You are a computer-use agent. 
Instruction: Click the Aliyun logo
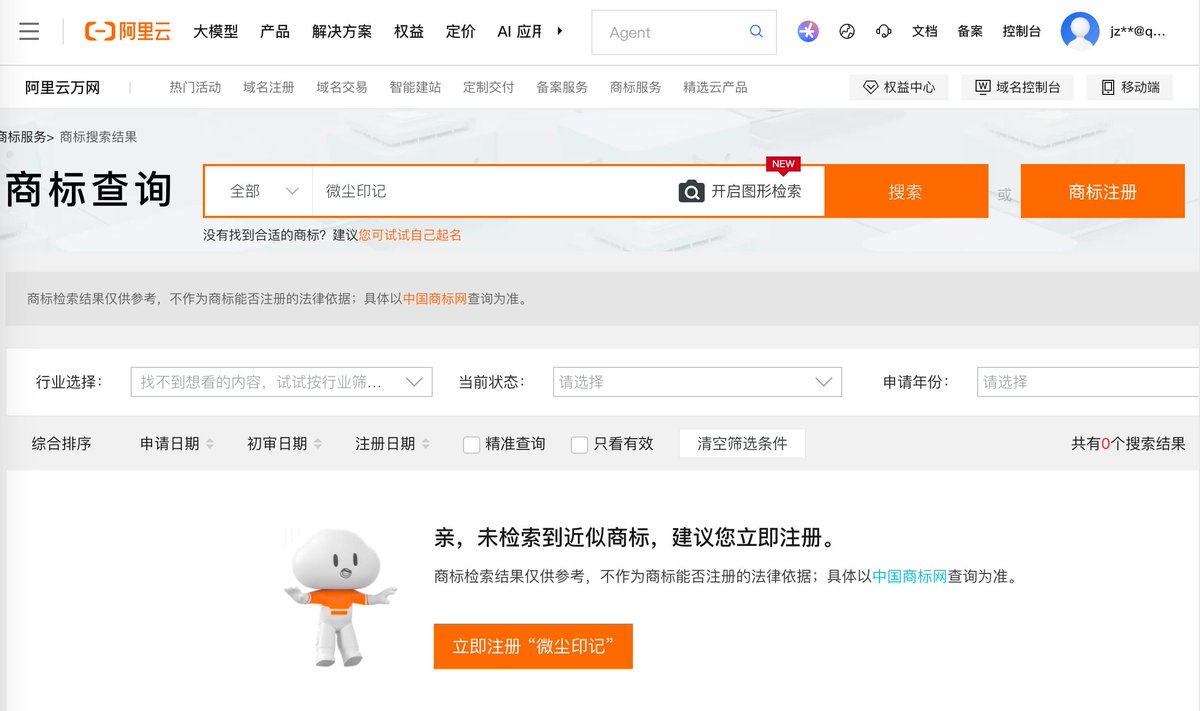(128, 32)
